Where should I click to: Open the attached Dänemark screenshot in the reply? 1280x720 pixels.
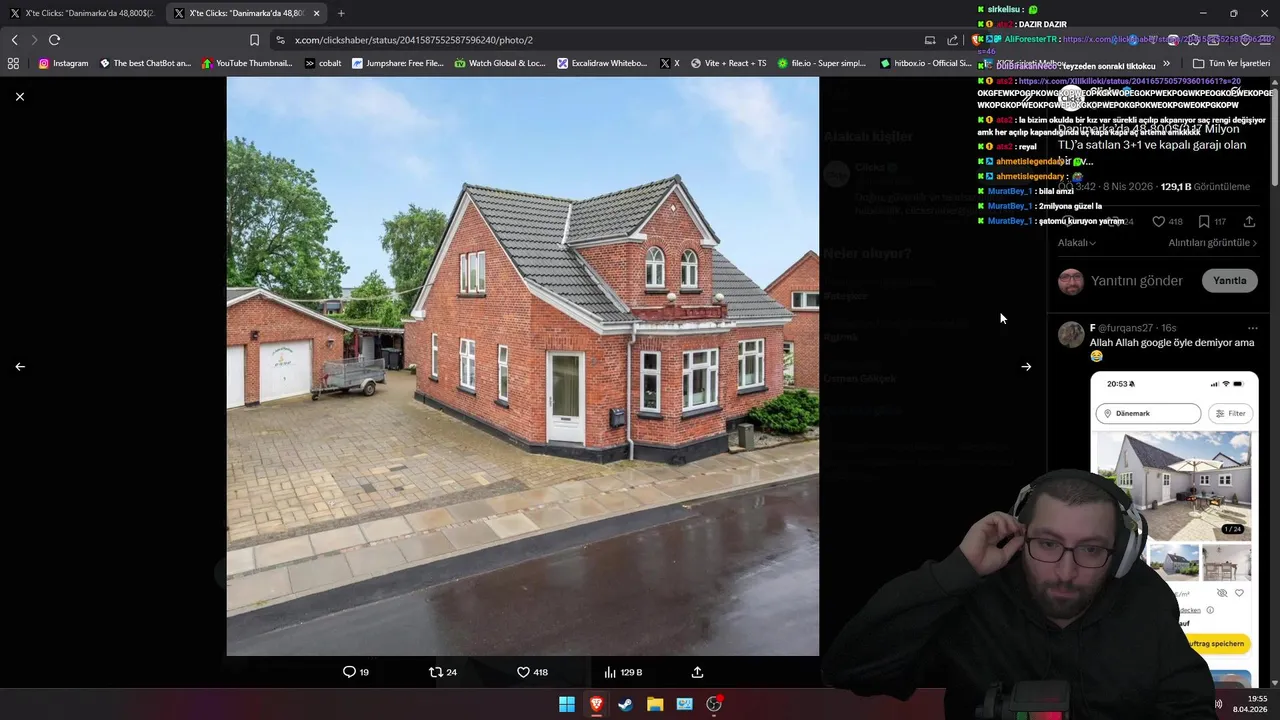click(x=1174, y=530)
